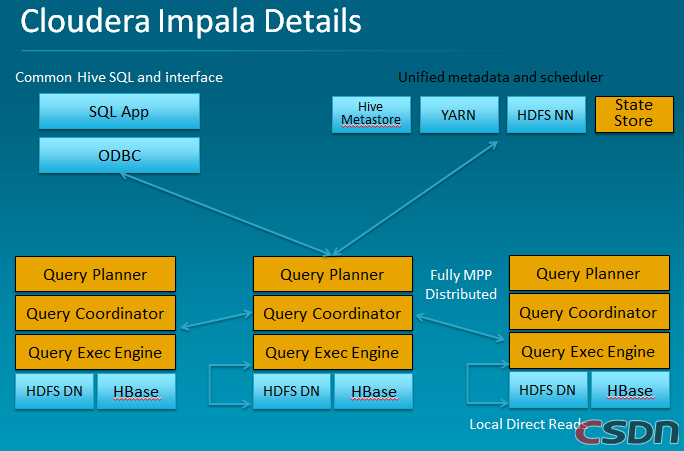Viewport: 684px width, 451px height.
Task: Click the orange State Store box
Action: 633,113
